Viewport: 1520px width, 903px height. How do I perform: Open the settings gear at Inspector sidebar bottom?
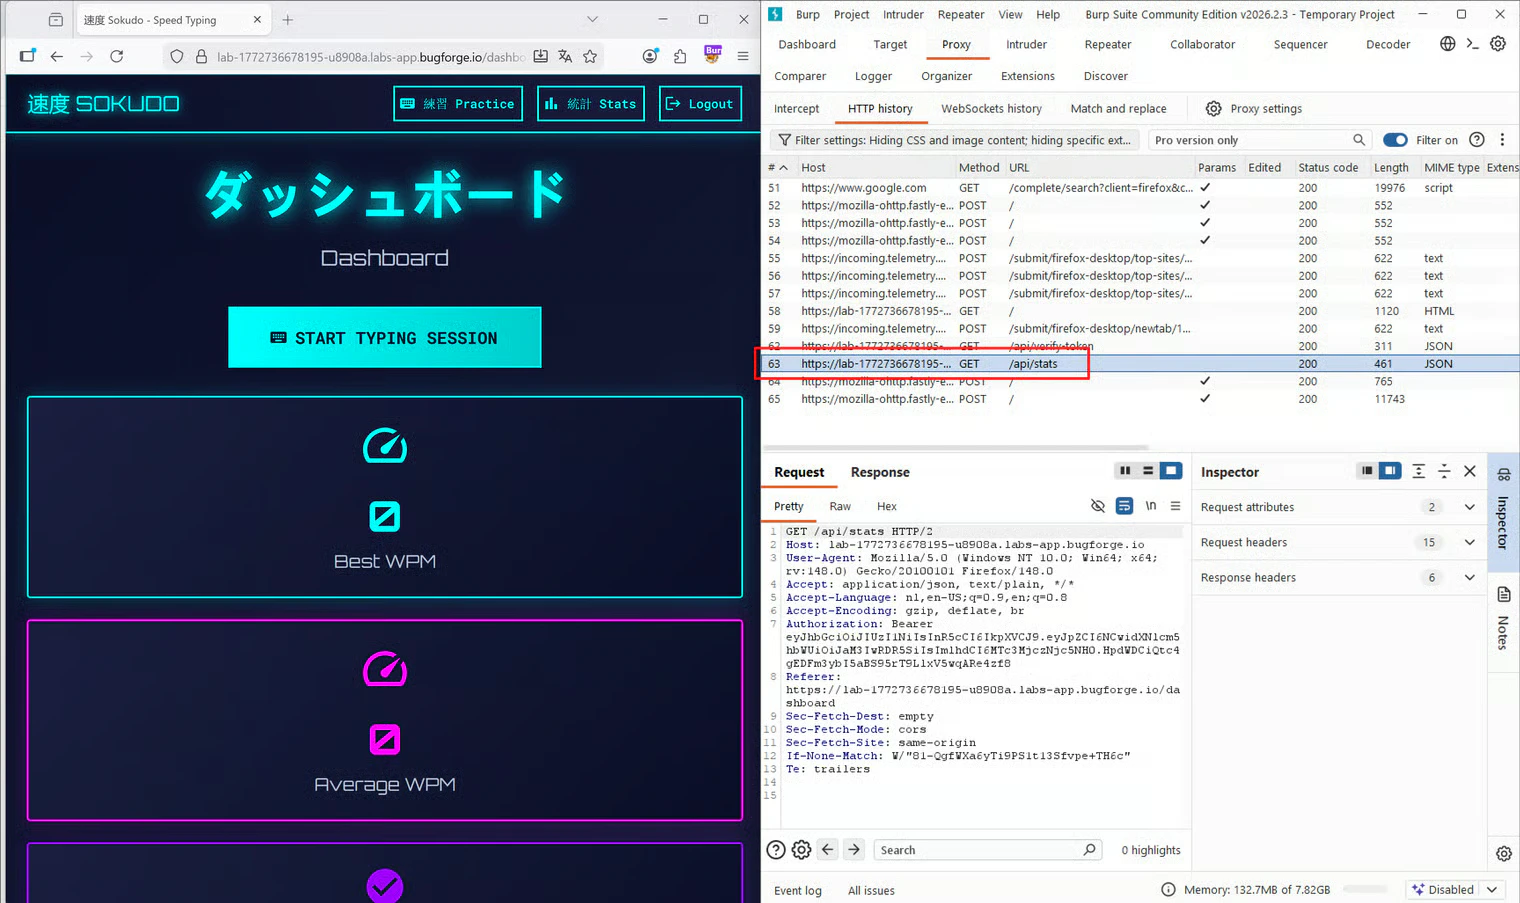[1504, 853]
